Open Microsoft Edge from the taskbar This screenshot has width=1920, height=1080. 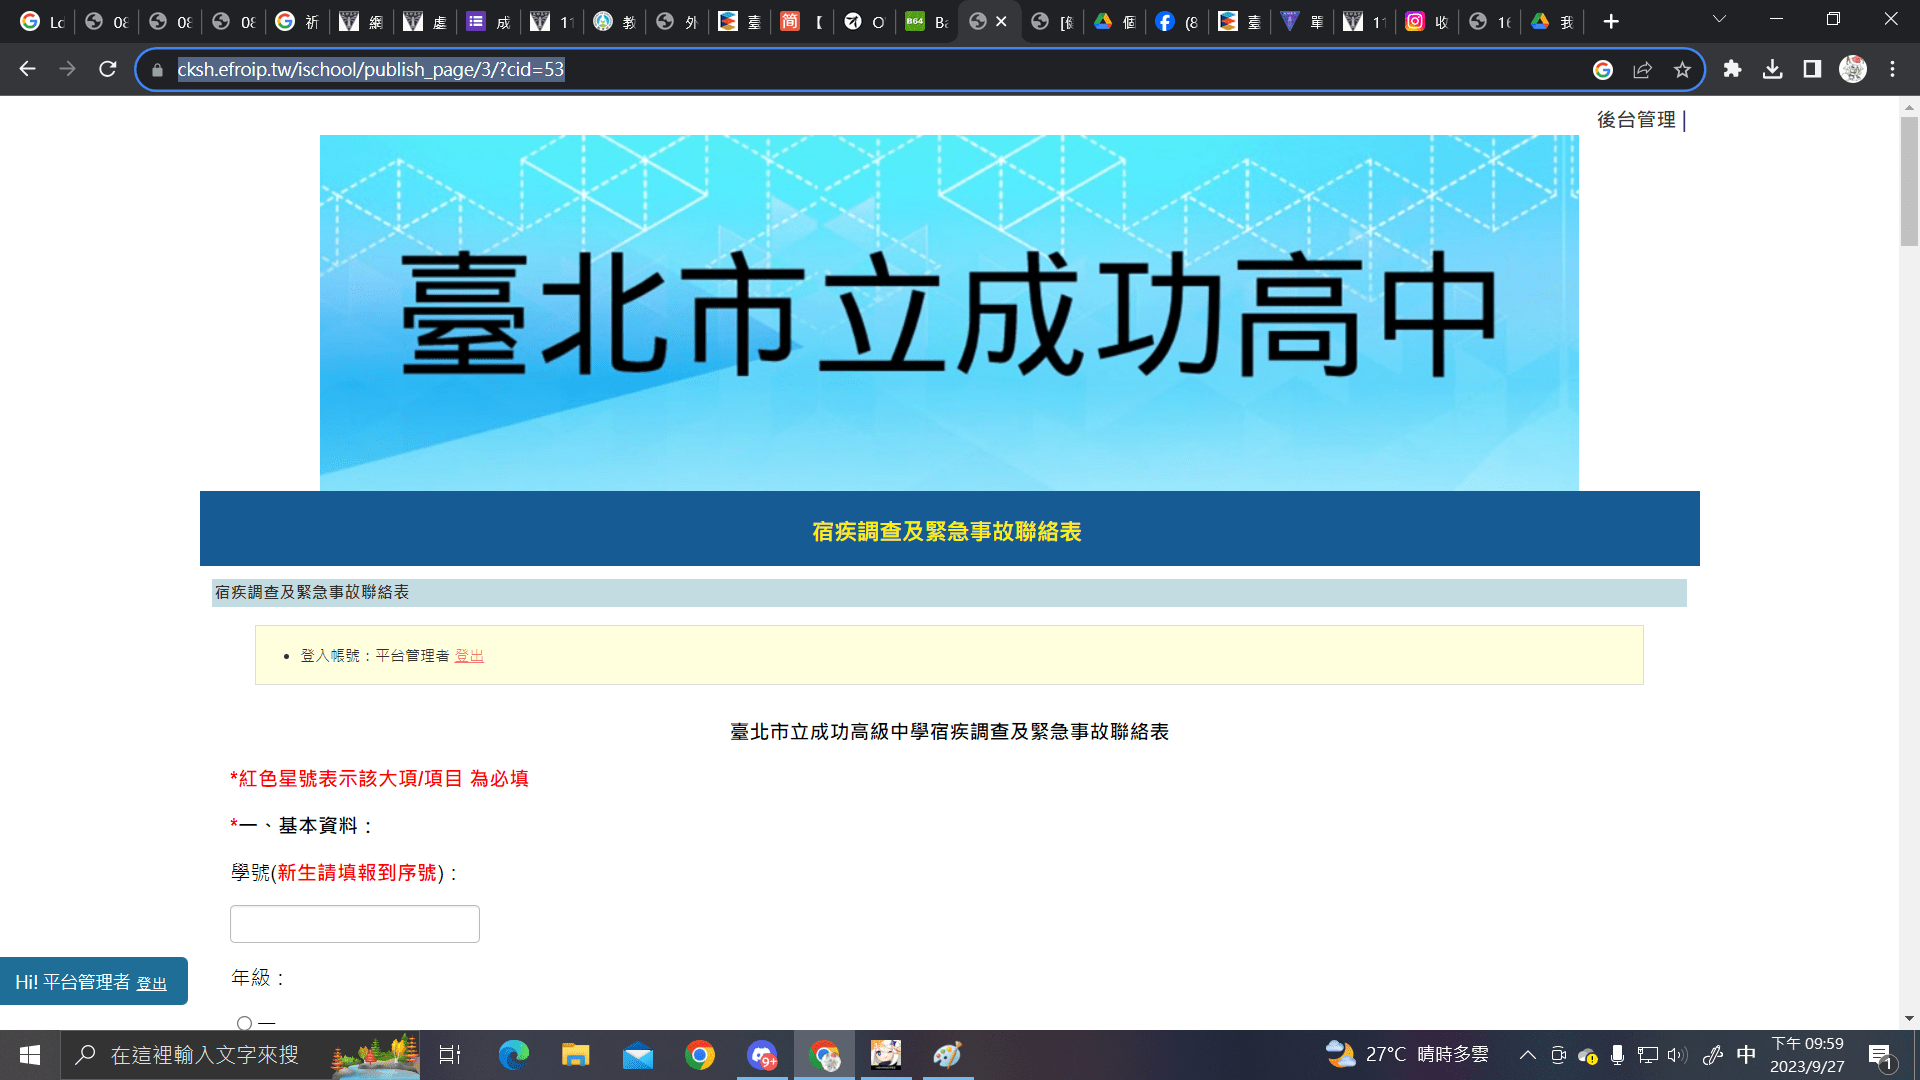coord(513,1055)
